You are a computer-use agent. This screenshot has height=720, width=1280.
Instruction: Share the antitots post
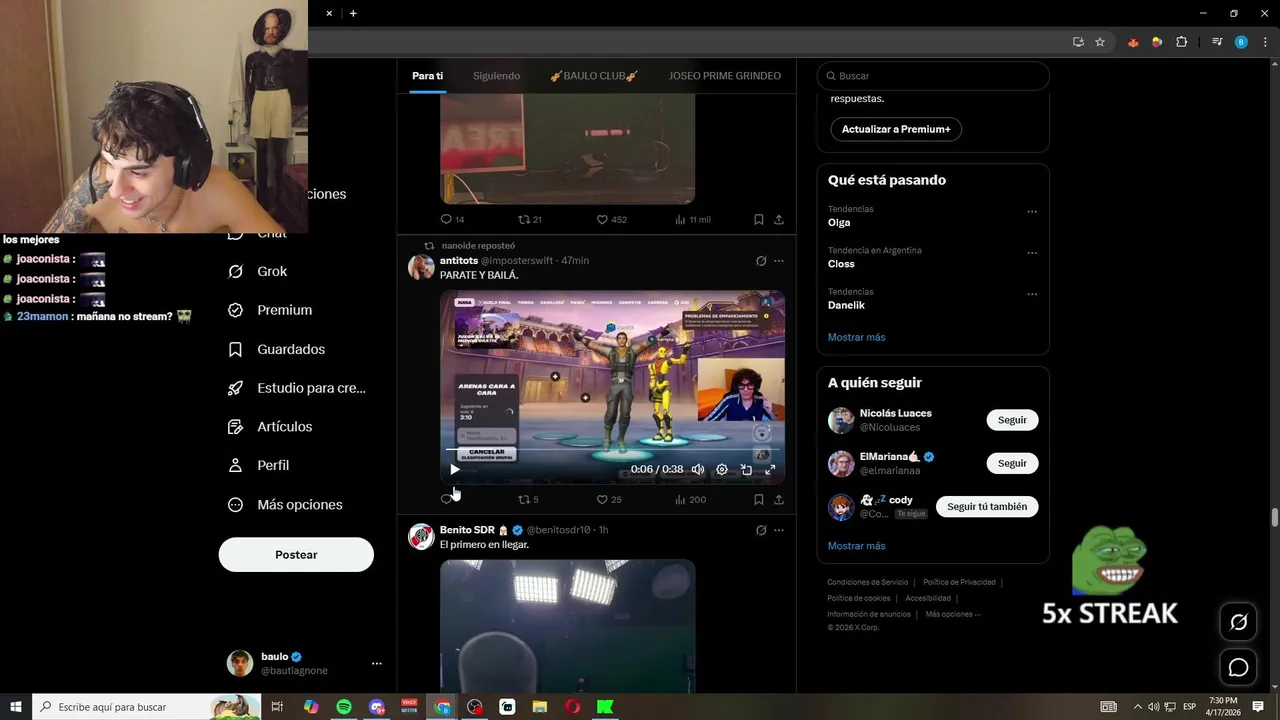[779, 499]
